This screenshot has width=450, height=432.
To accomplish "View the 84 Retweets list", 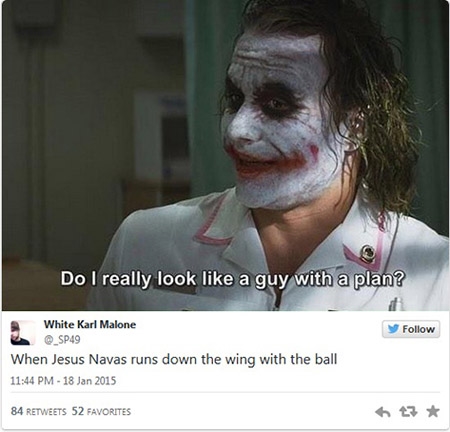I will [x=38, y=411].
